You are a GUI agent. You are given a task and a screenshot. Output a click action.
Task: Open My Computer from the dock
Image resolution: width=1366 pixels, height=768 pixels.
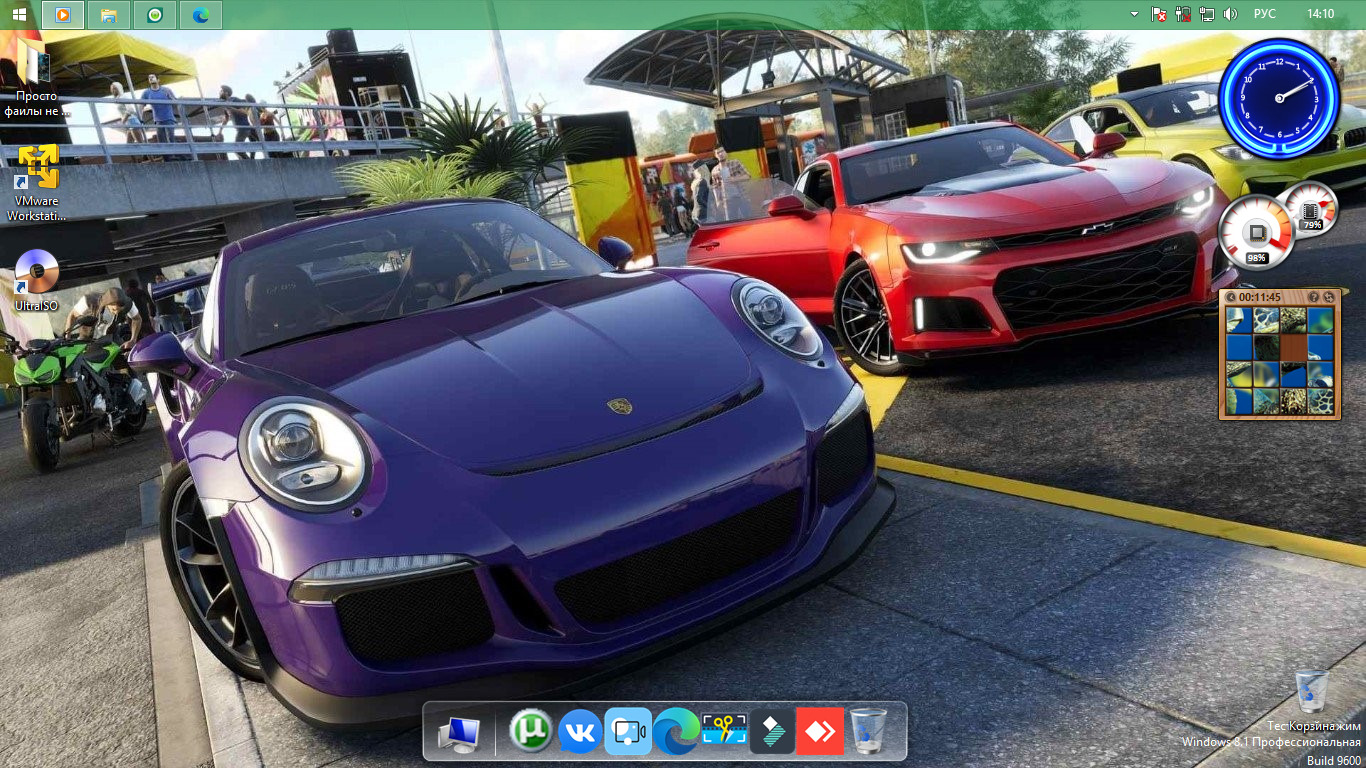coord(459,734)
